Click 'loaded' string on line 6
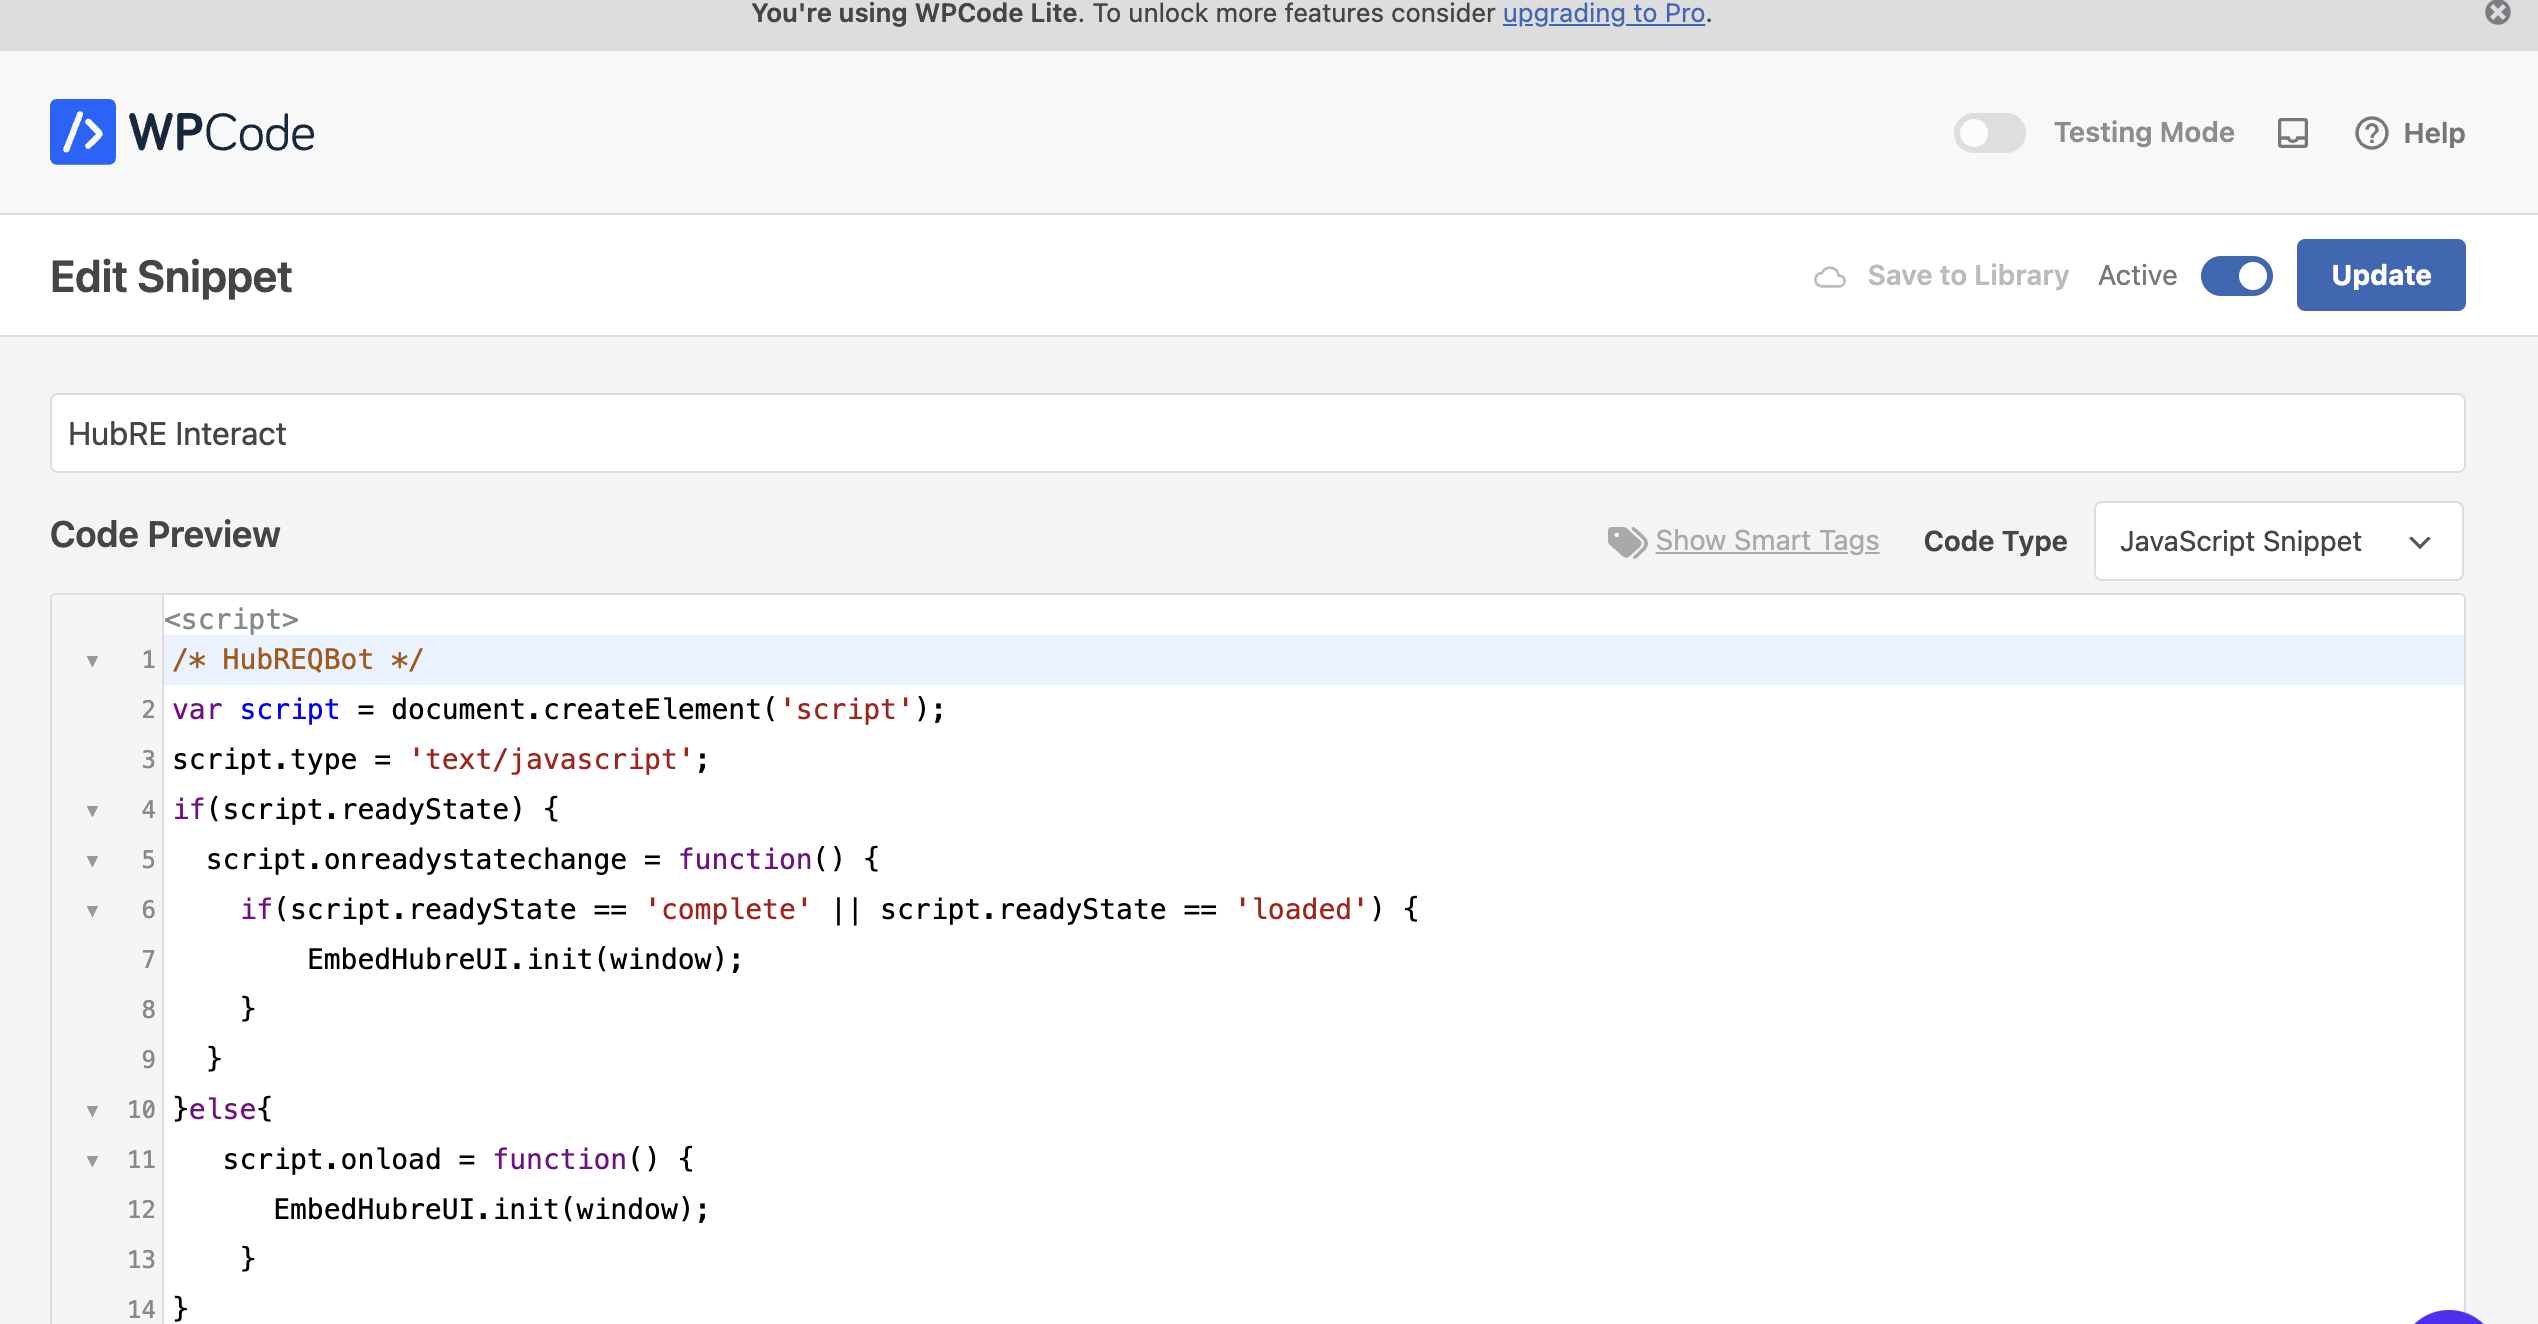The width and height of the screenshot is (2538, 1324). (x=1301, y=909)
